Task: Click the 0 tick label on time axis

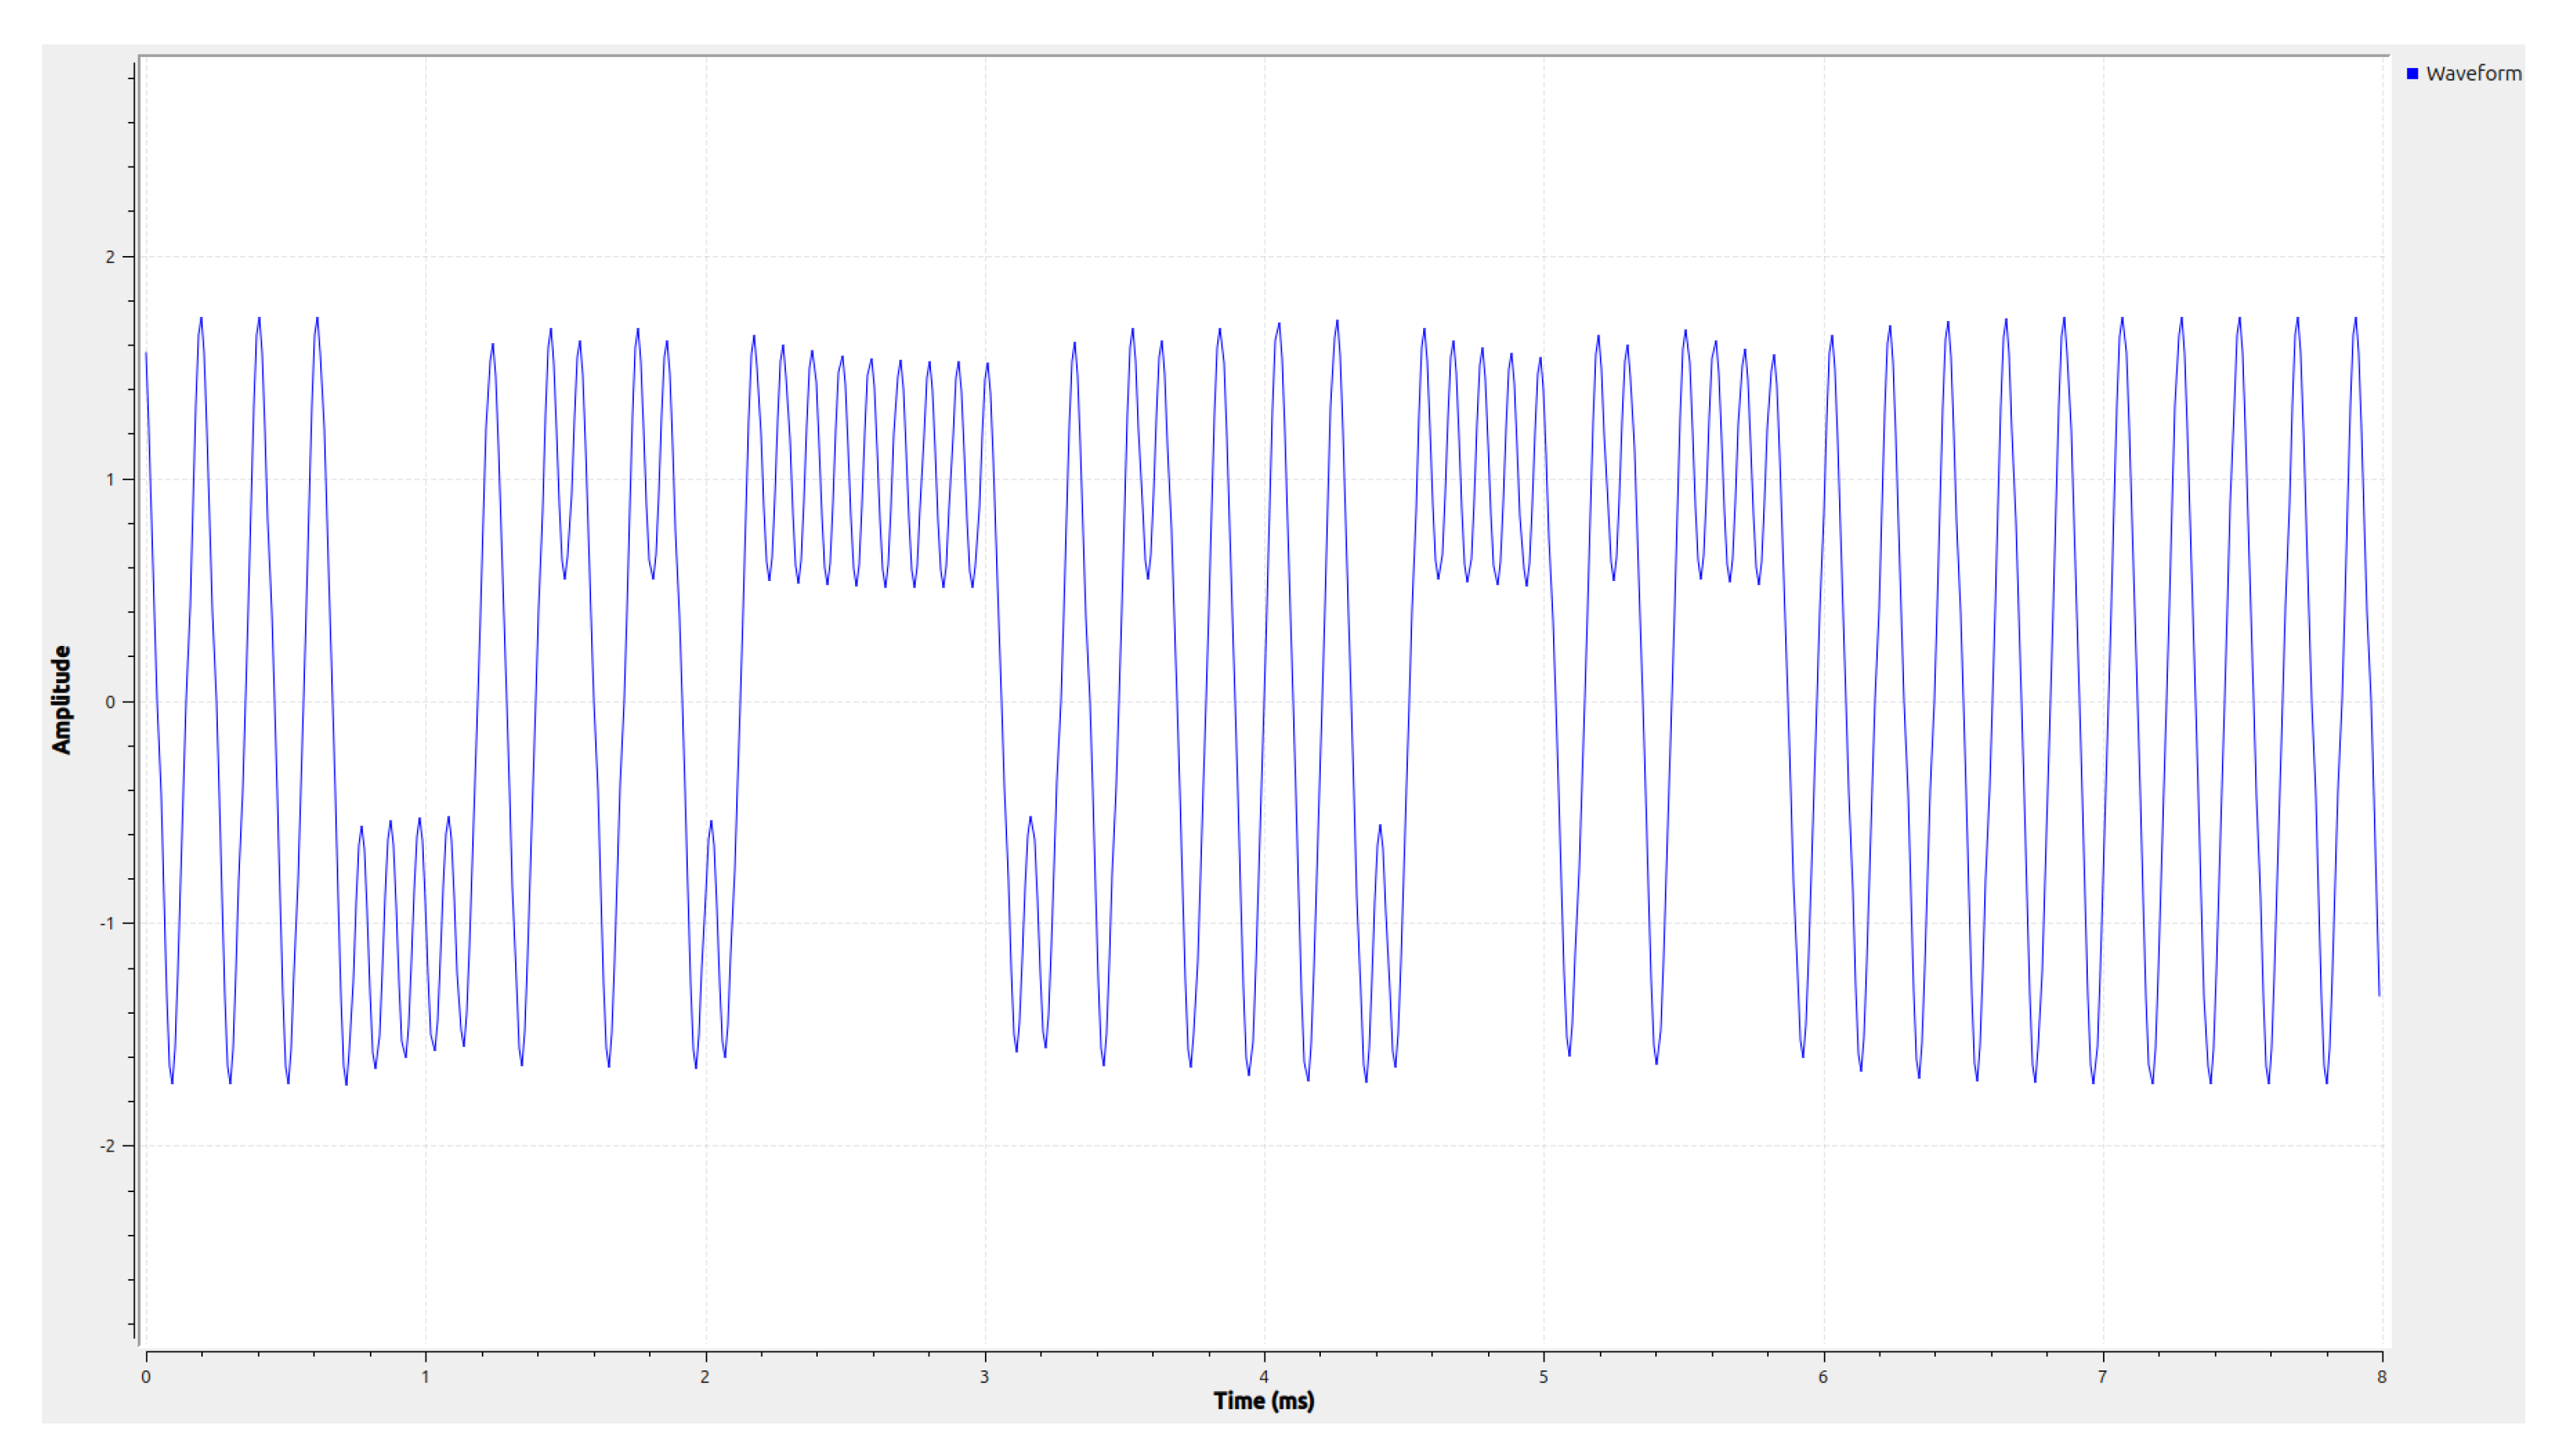Action: [146, 1377]
